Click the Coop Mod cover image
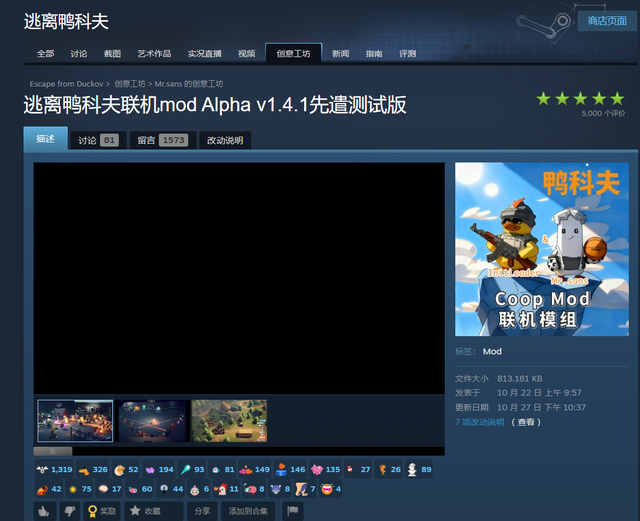Viewport: 640px width, 521px height. [x=542, y=249]
